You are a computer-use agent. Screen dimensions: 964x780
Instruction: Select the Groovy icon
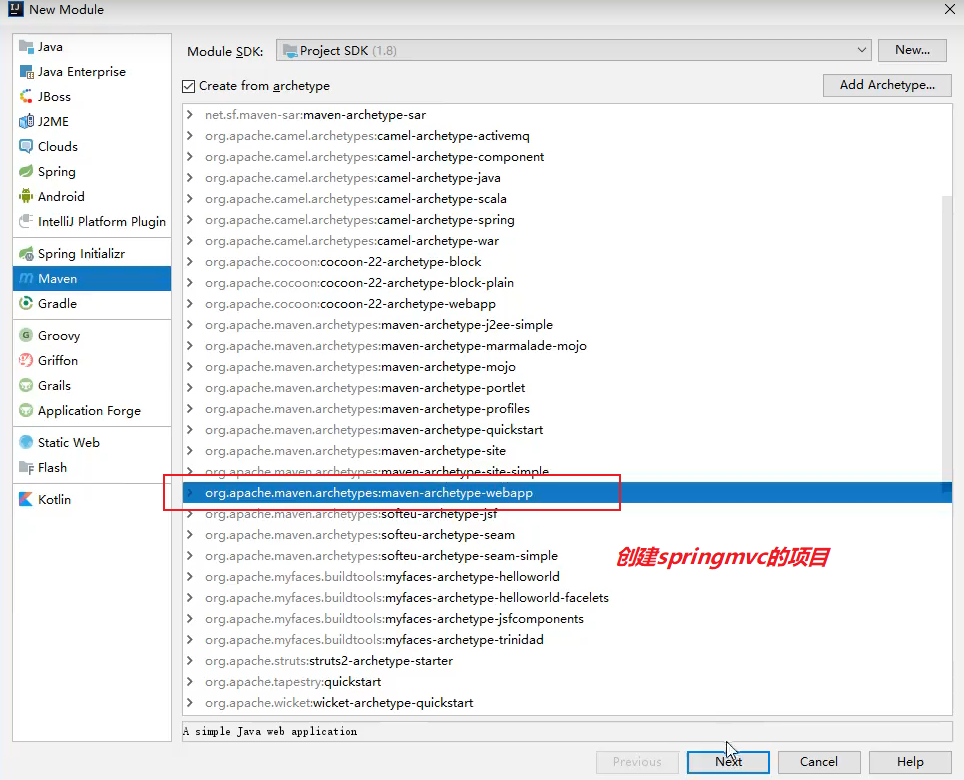(x=26, y=336)
